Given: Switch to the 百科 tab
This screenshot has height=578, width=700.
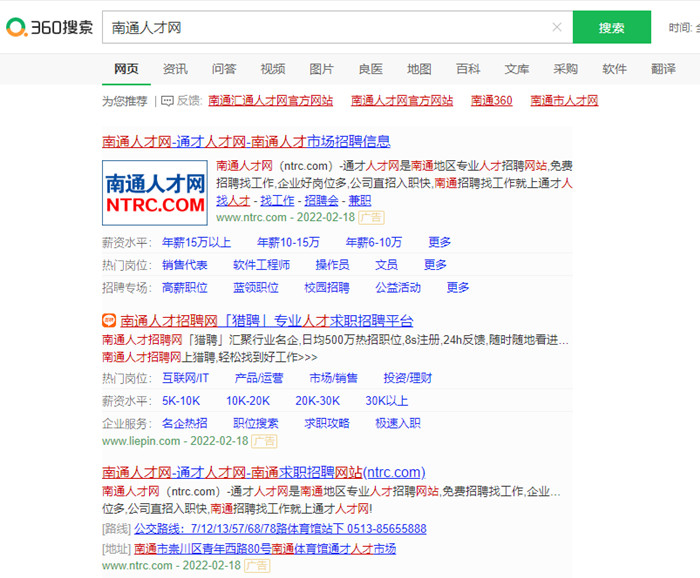Looking at the screenshot, I should (468, 69).
